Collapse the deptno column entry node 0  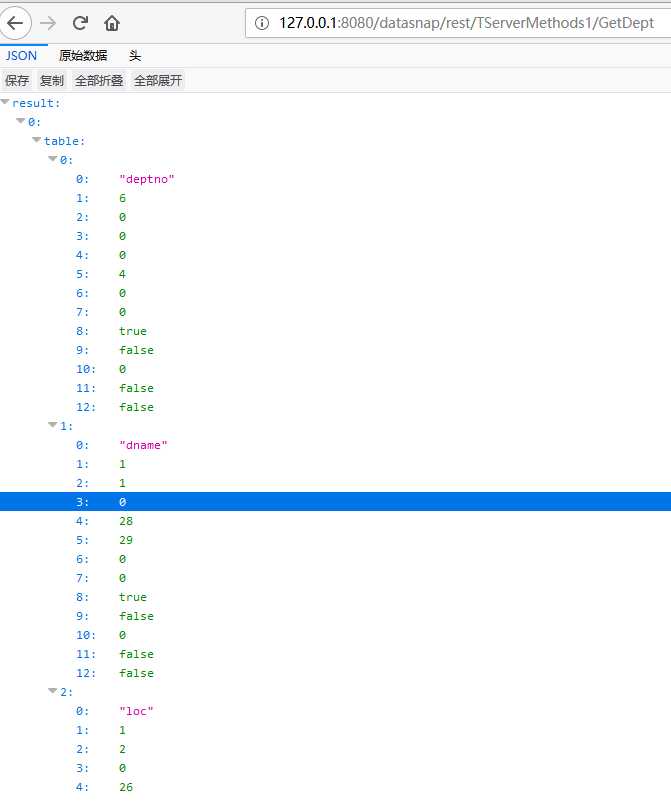coord(53,159)
